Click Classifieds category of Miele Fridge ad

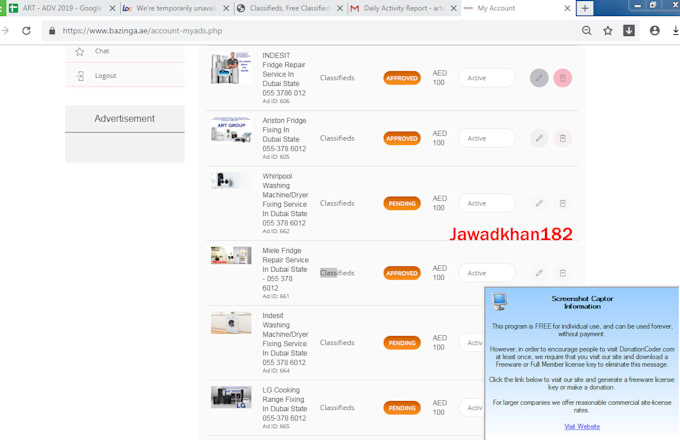pos(337,273)
